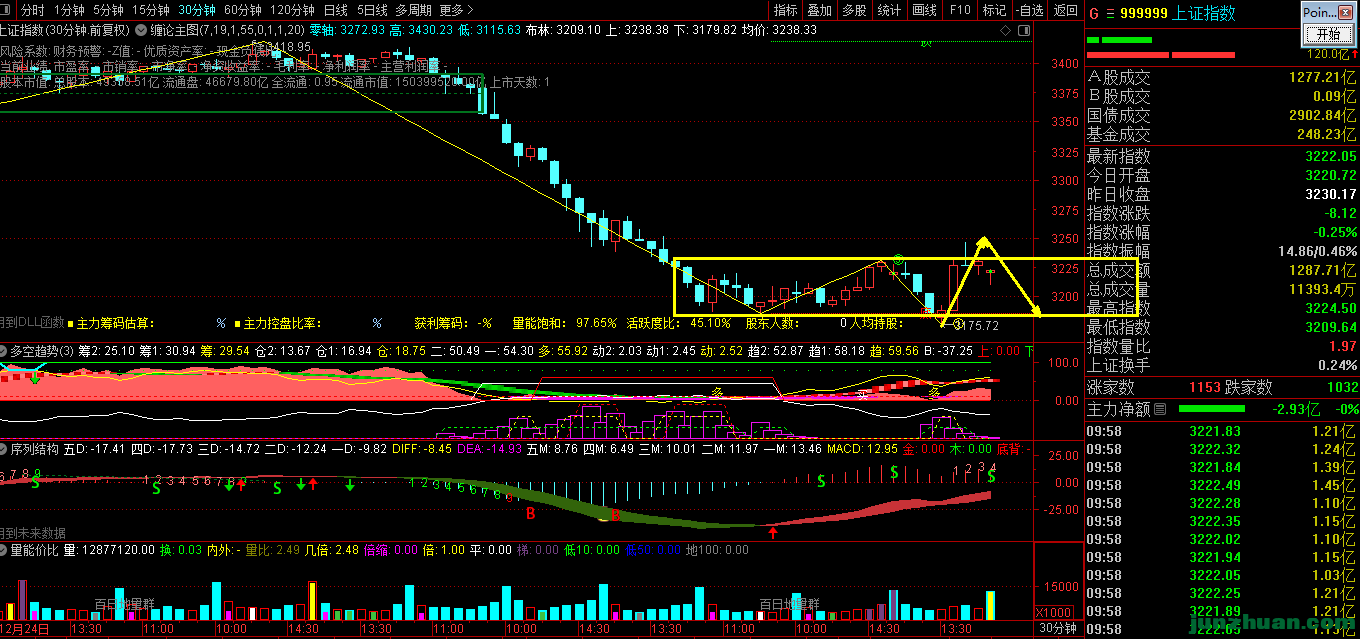Screen dimensions: 1360x639
Task: Click 涨家数 count 1153
Action: [1205, 387]
